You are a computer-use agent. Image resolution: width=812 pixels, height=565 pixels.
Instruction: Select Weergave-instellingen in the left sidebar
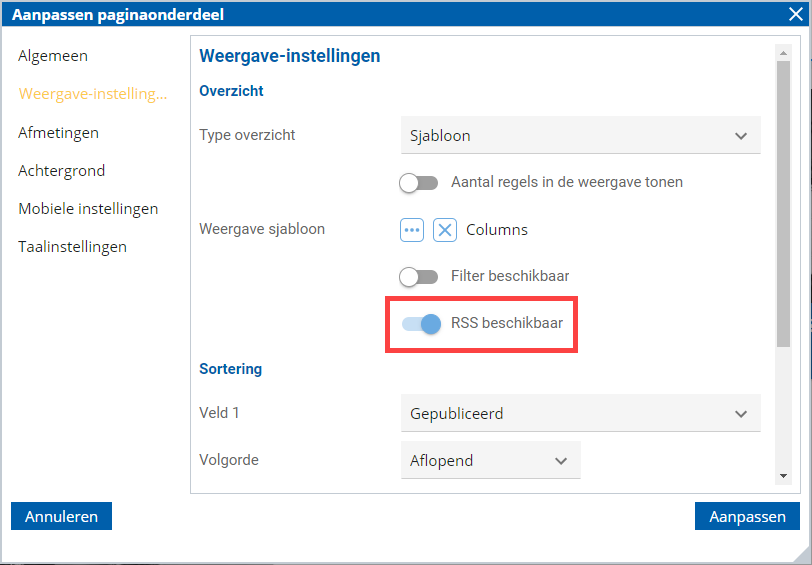(93, 94)
